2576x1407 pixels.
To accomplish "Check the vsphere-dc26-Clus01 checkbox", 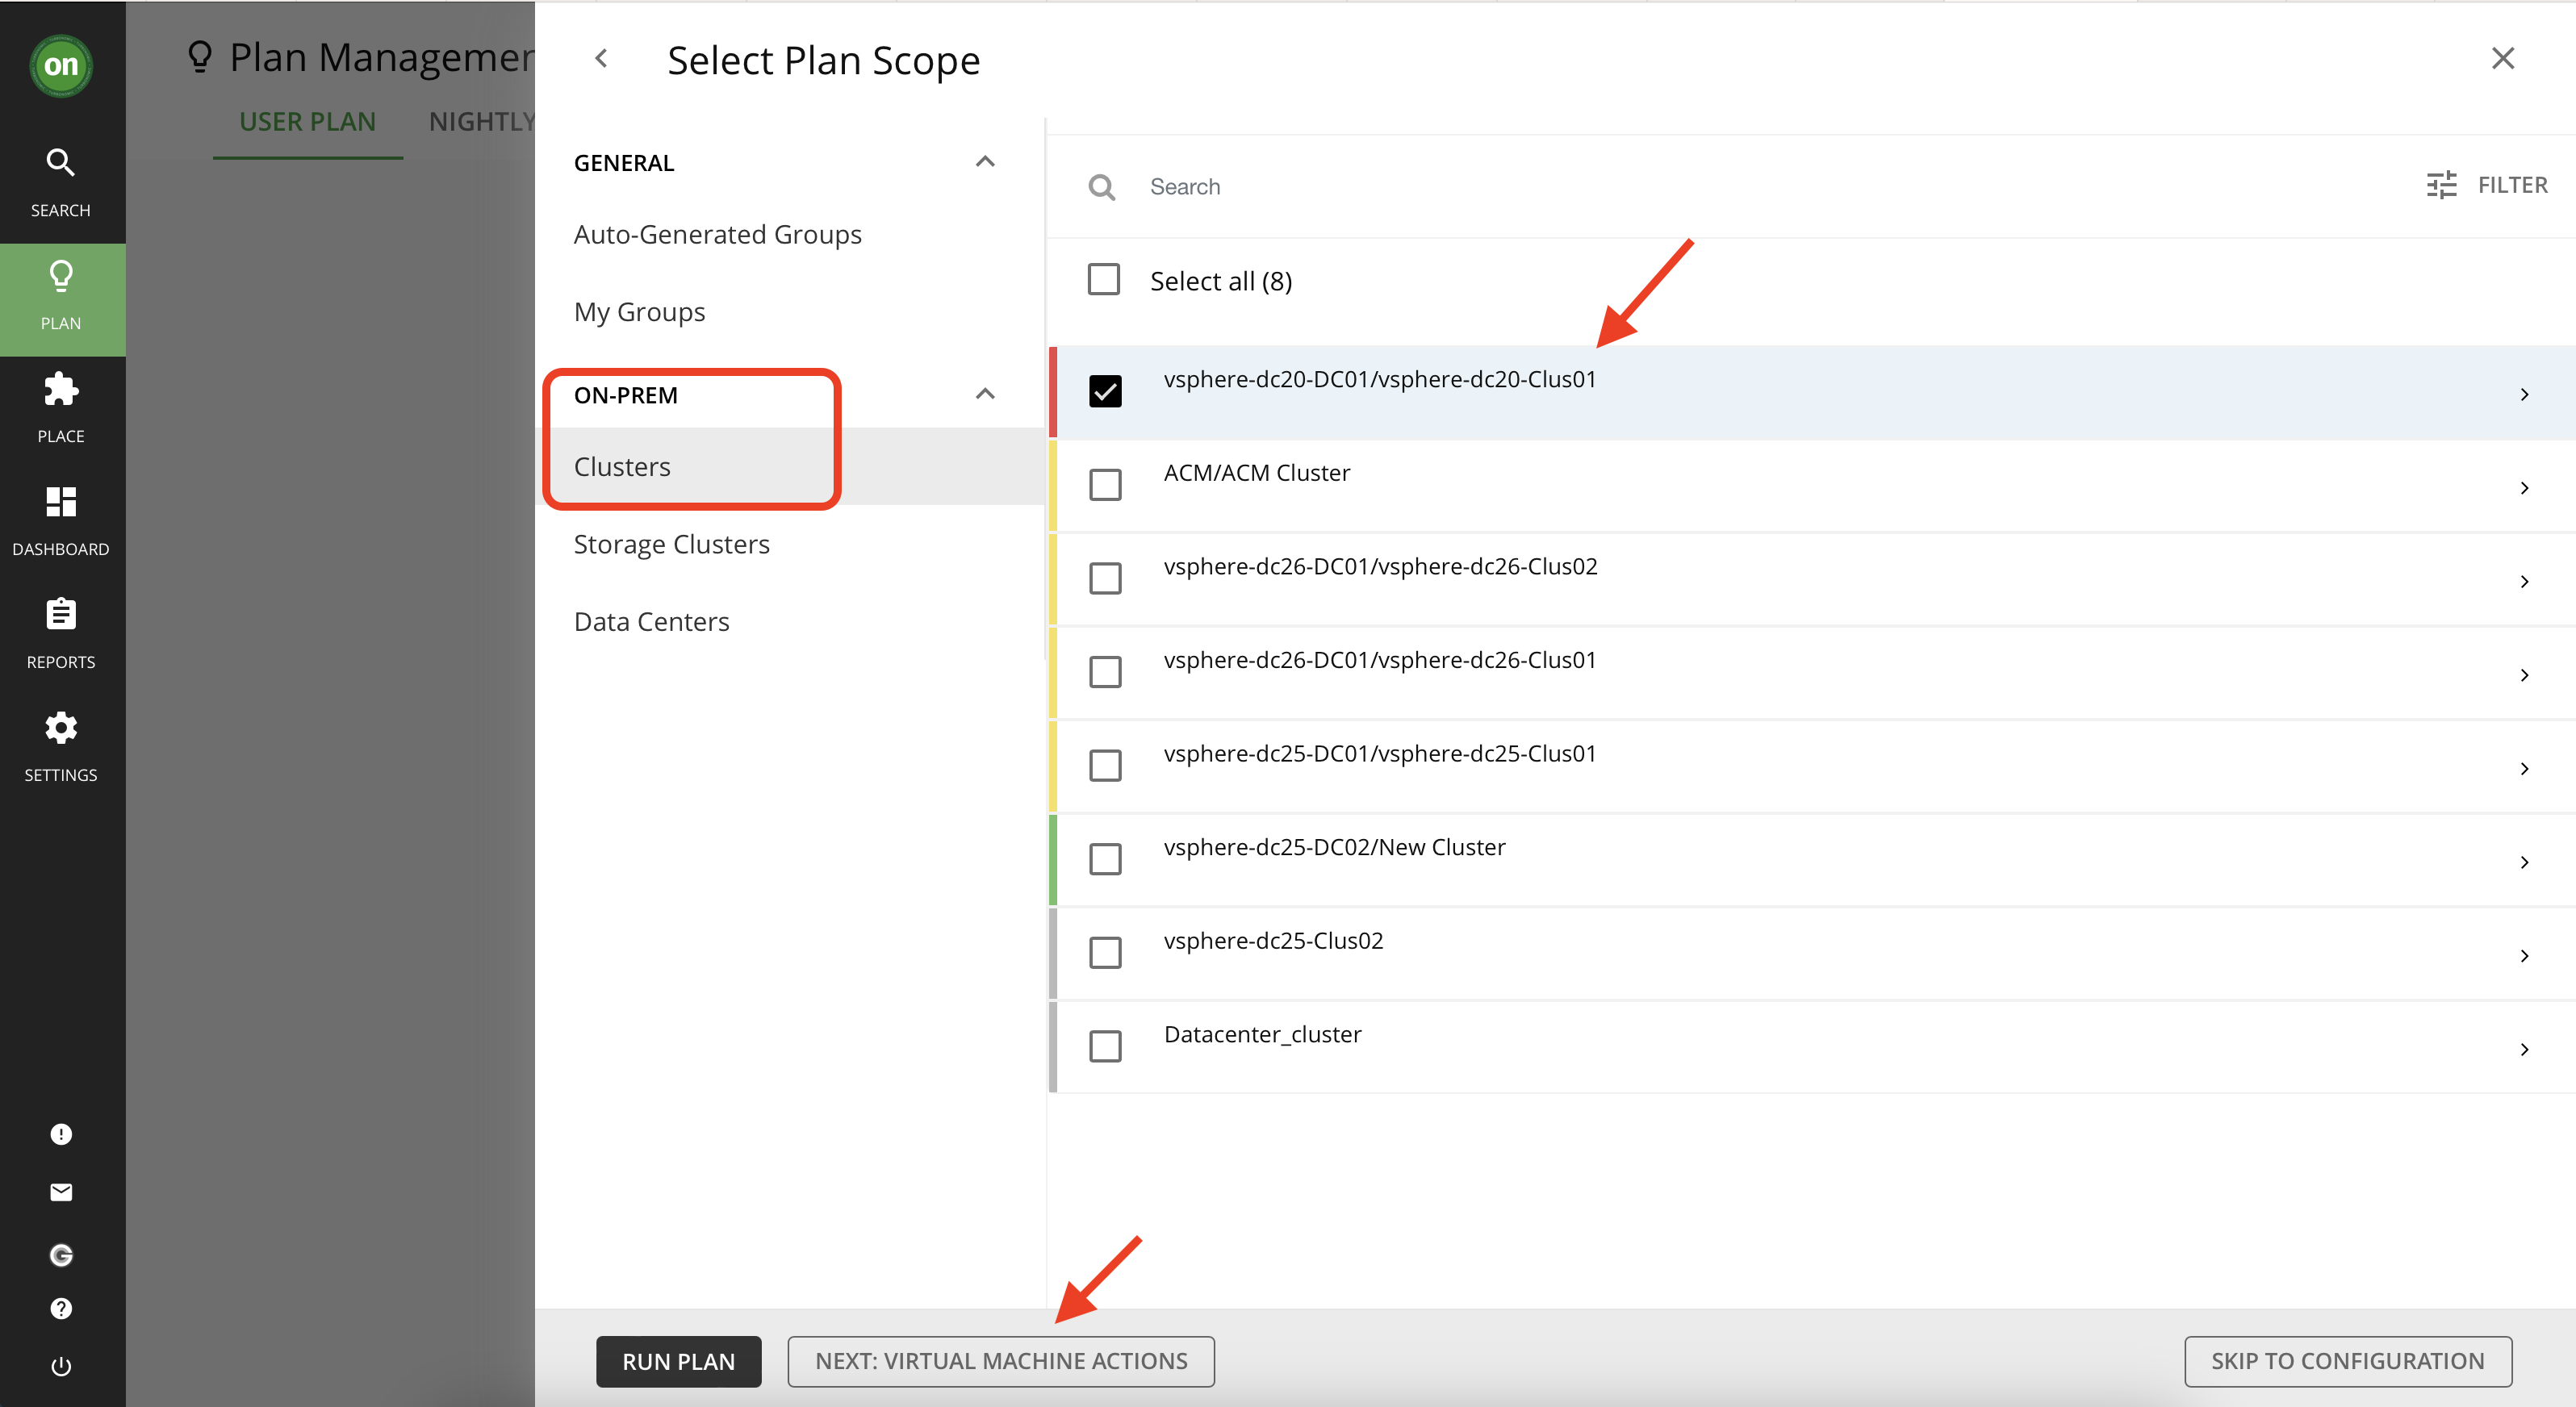I will (x=1105, y=672).
